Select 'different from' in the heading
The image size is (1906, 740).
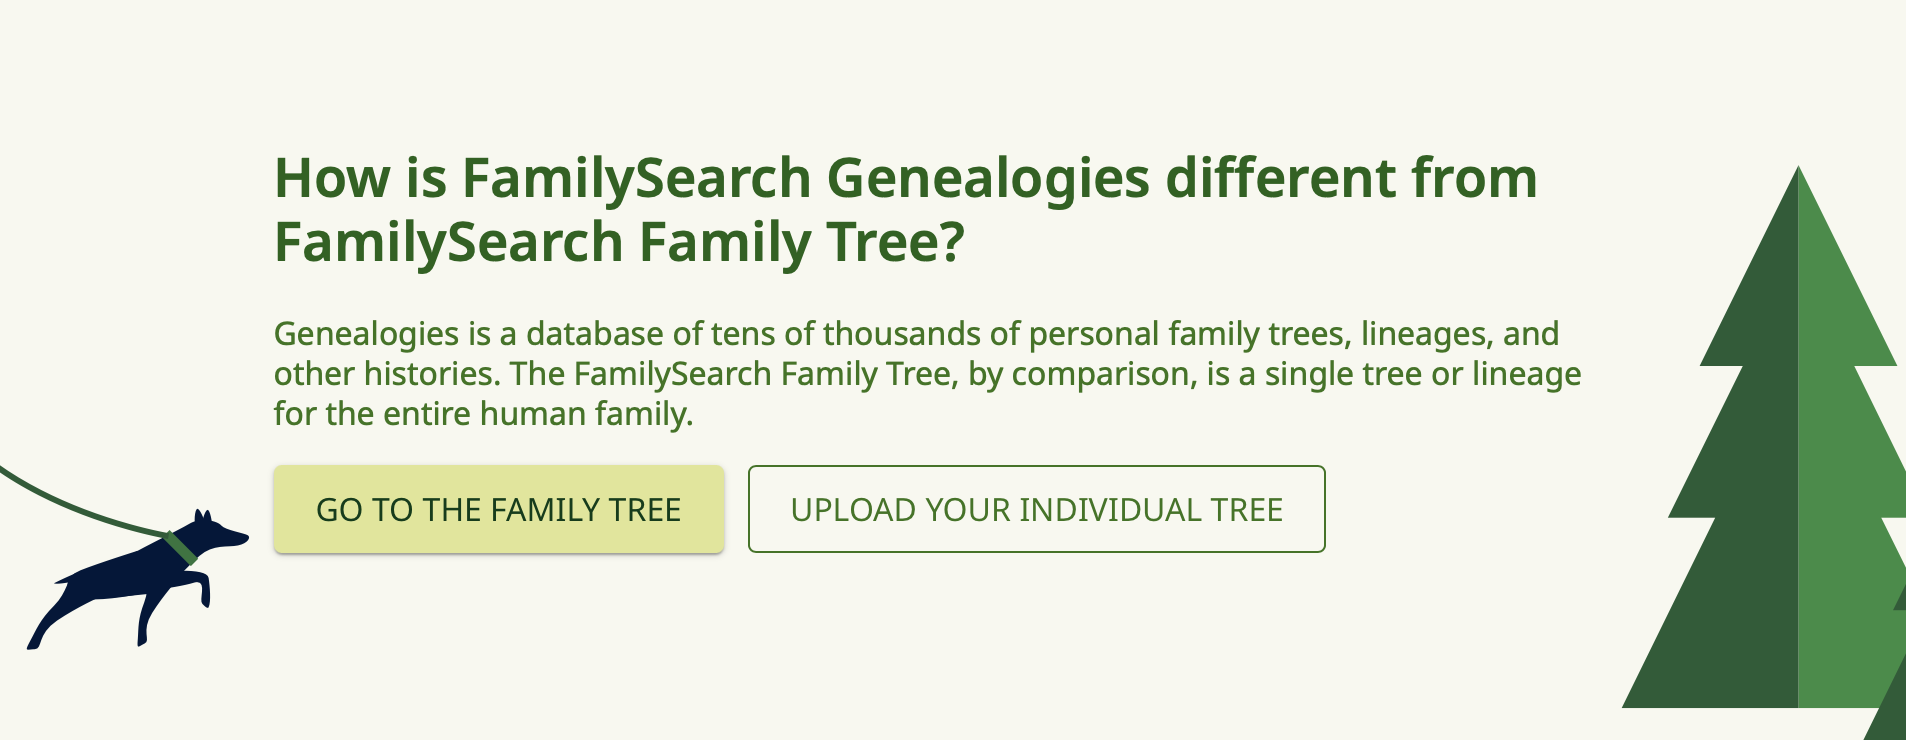(1352, 179)
